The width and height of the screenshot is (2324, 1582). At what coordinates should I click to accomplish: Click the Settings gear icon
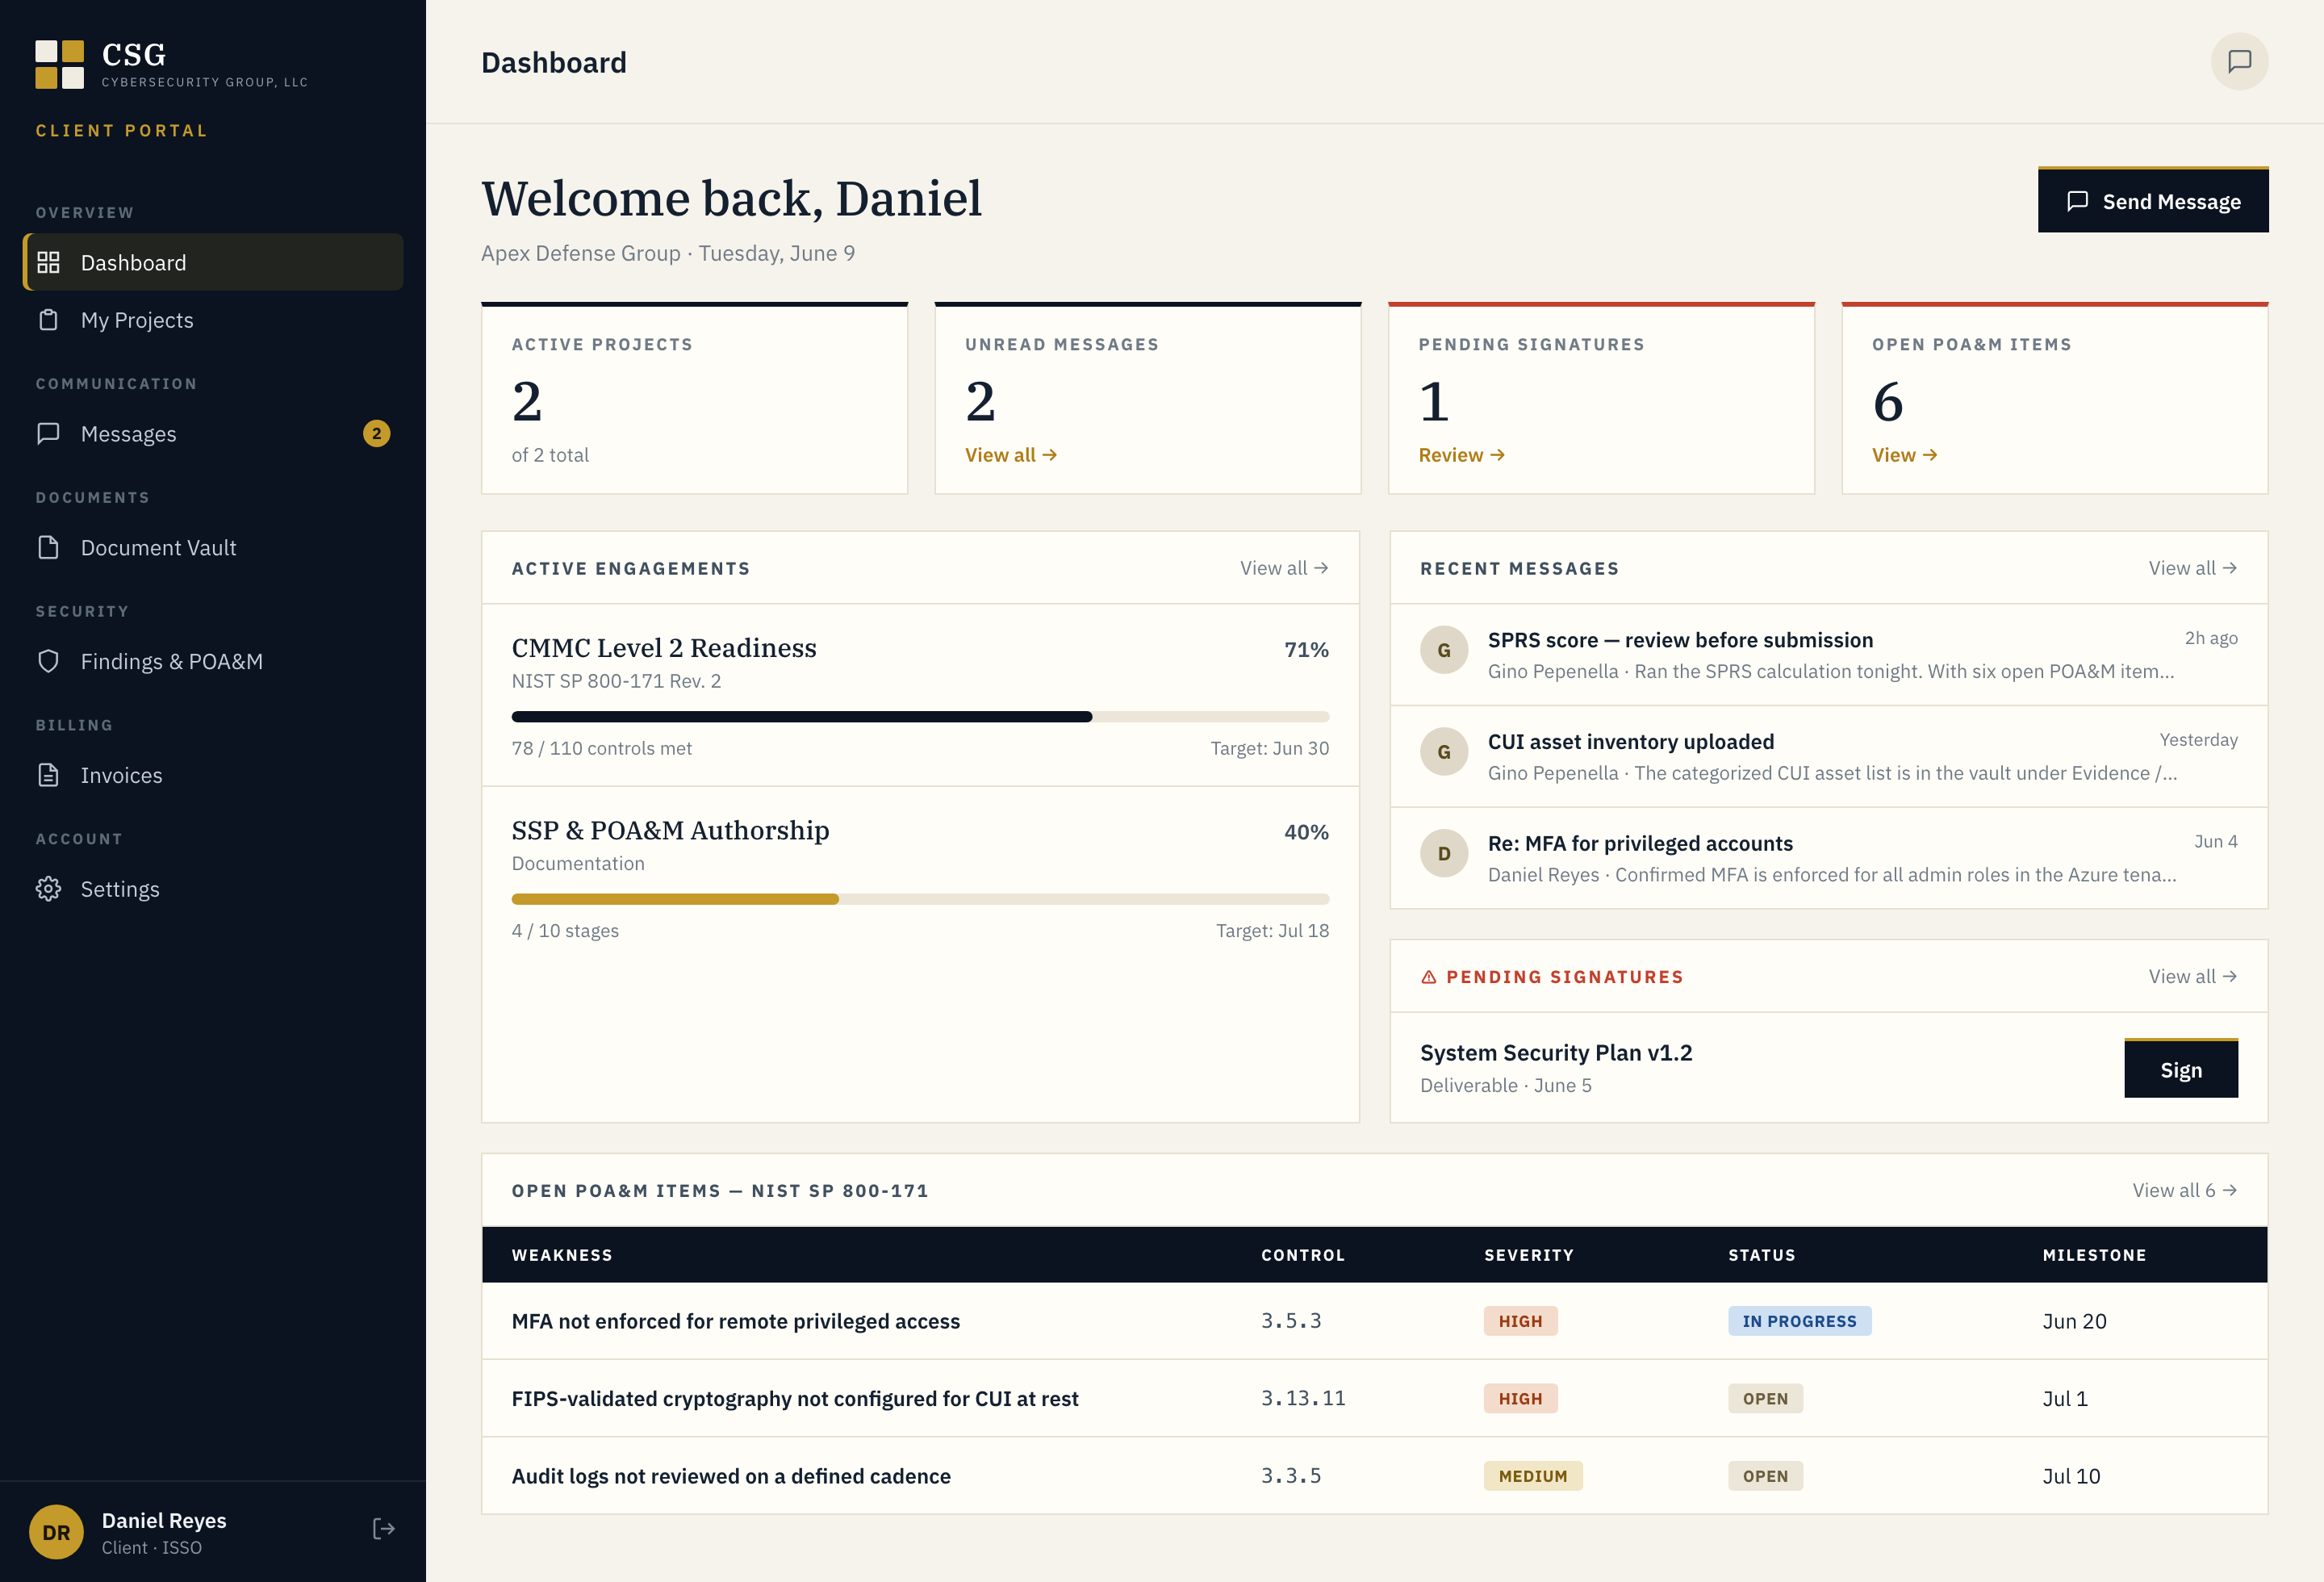click(x=48, y=889)
